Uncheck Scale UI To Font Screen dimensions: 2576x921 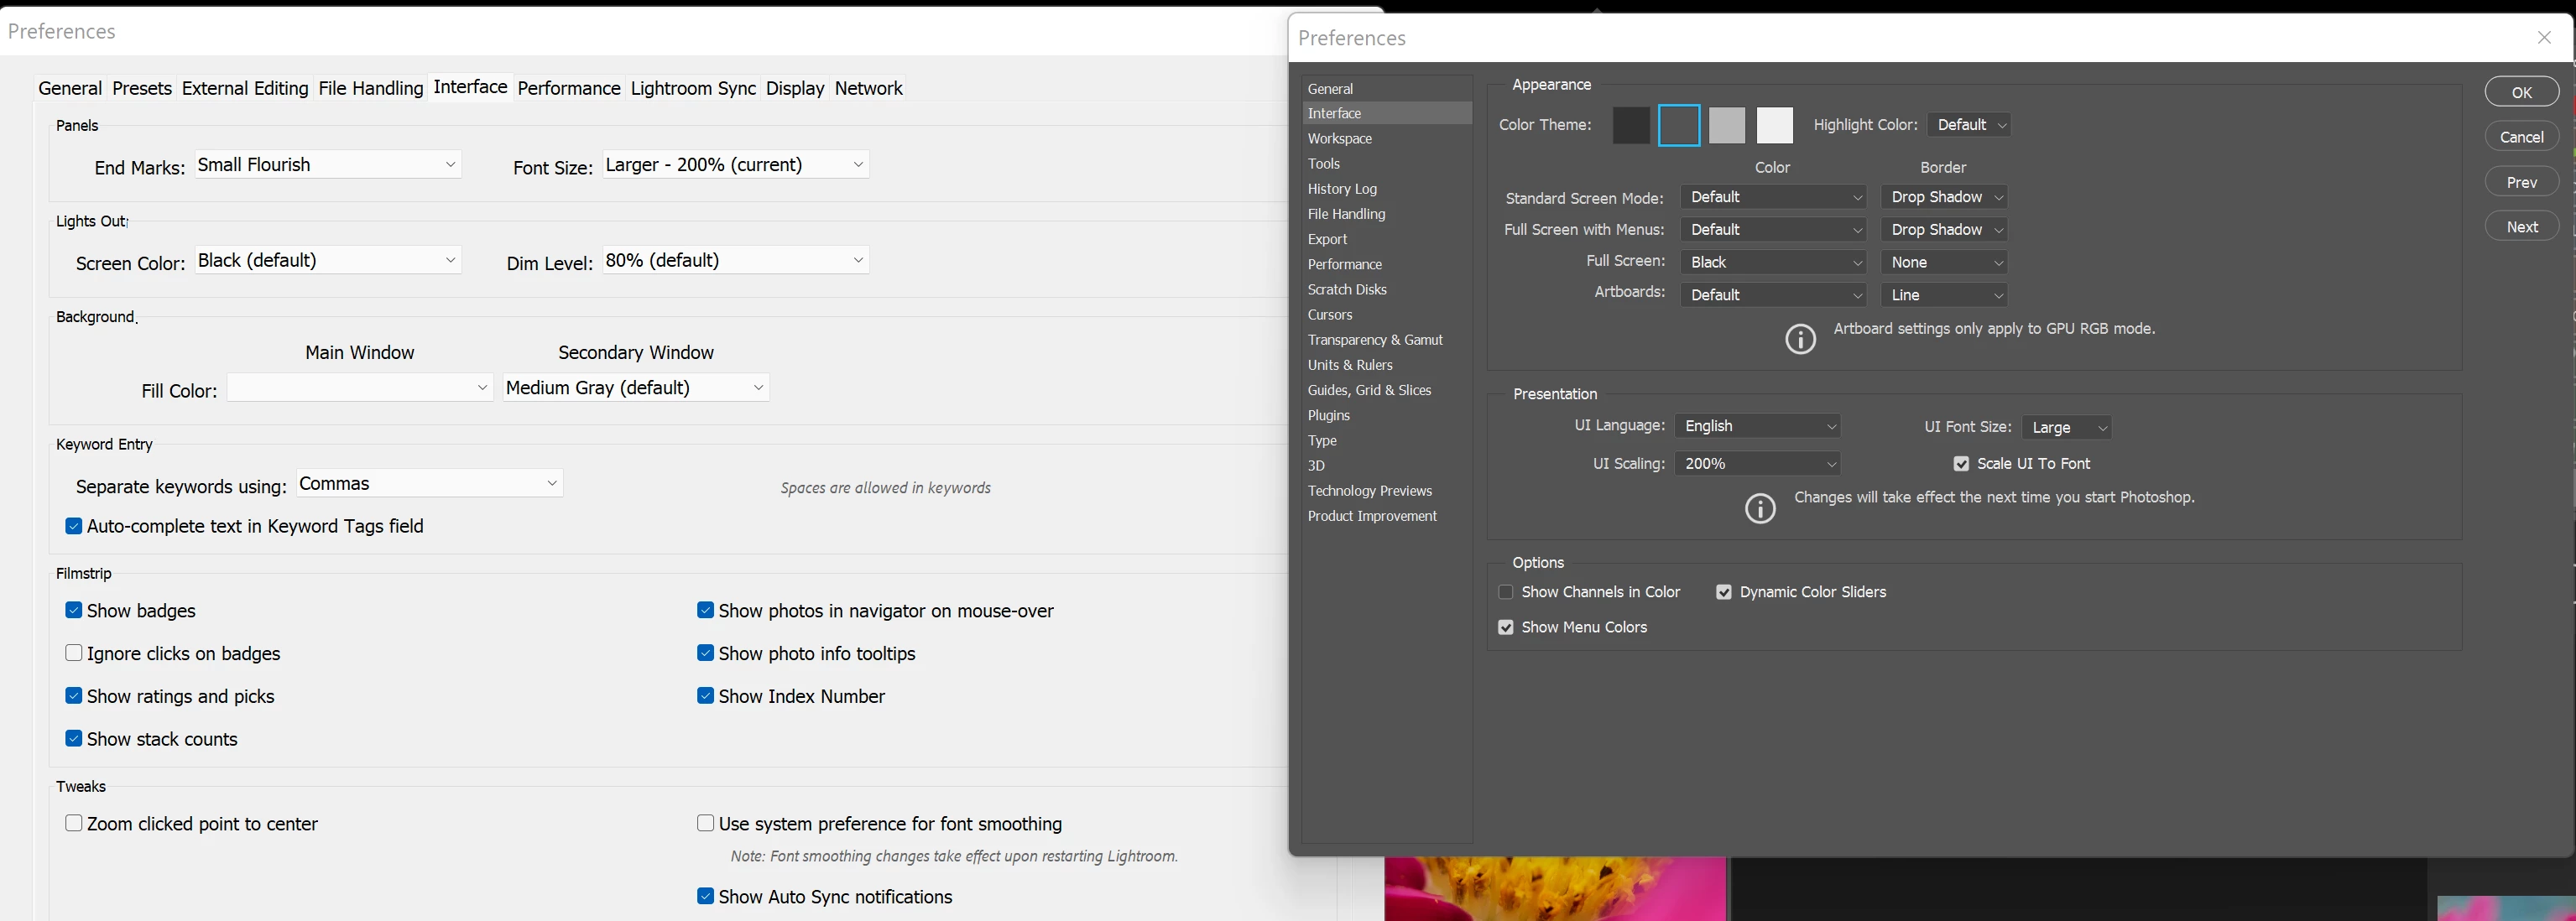click(1961, 464)
